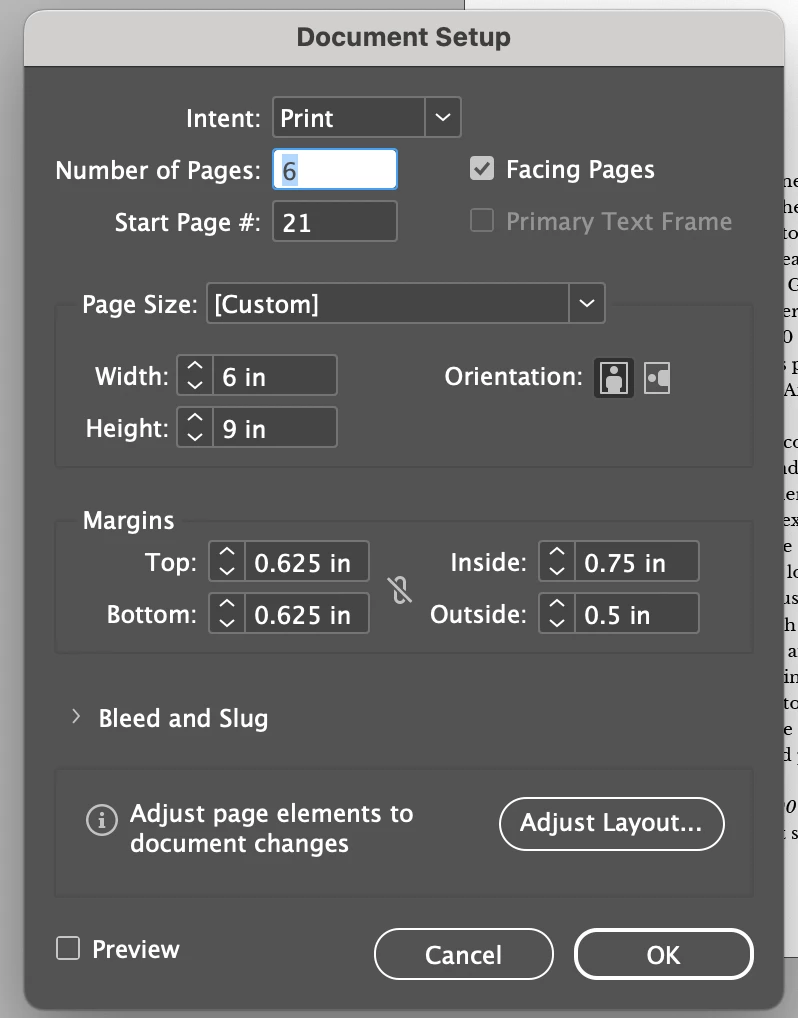
Task: Decrease Inside margin with down stepper
Action: coord(556,571)
